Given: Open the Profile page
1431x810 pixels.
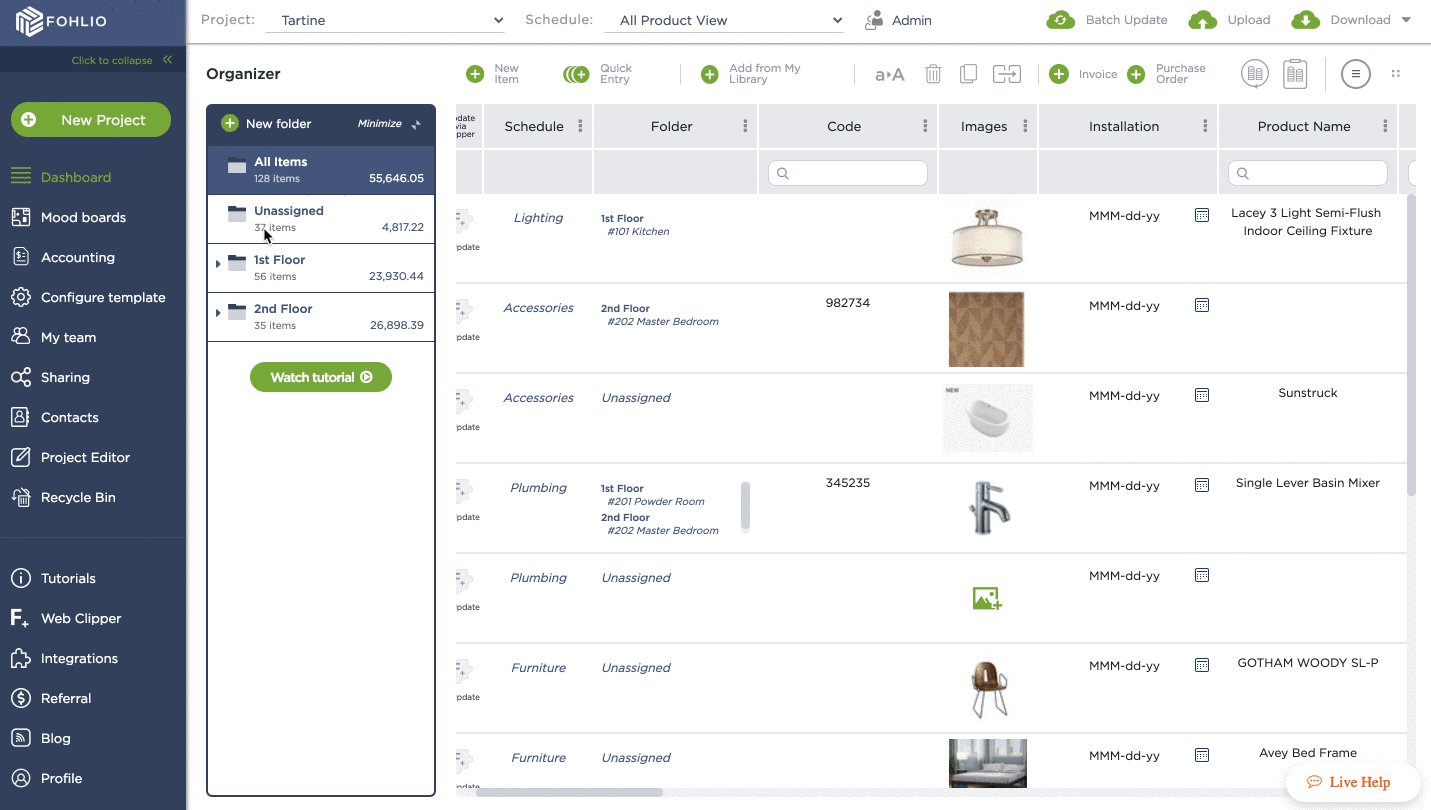Looking at the screenshot, I should [x=61, y=778].
